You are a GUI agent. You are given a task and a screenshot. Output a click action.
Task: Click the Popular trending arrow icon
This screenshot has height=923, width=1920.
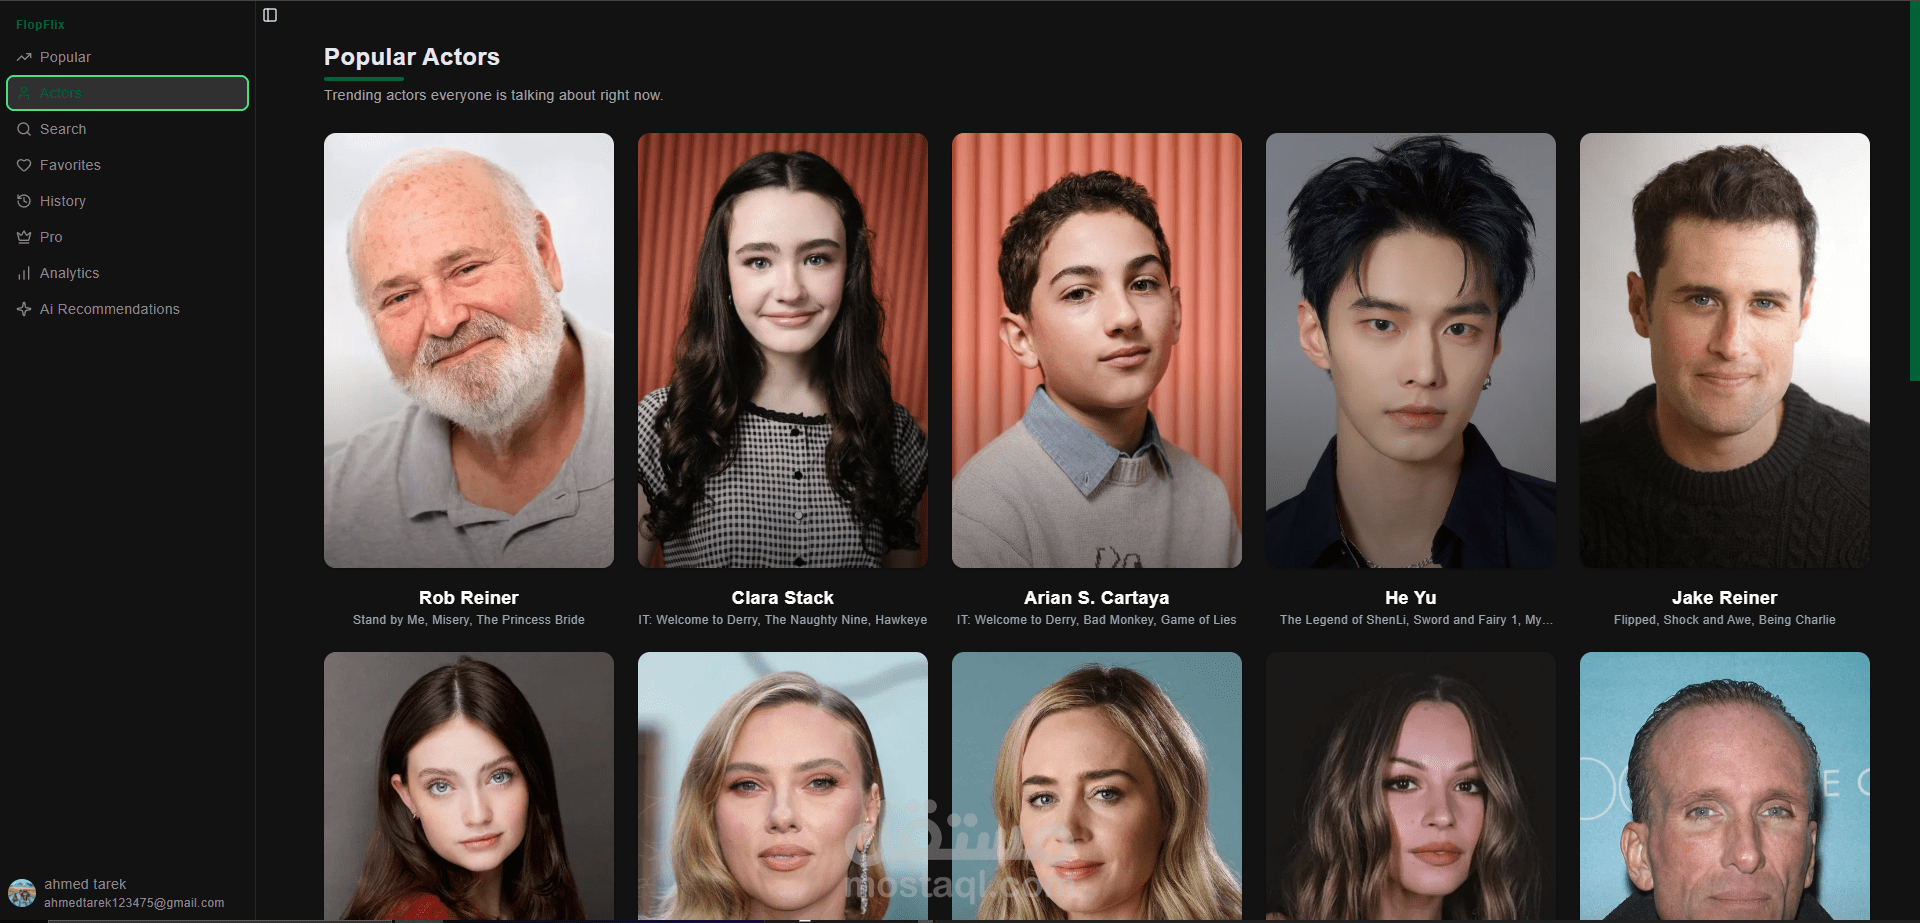[24, 57]
